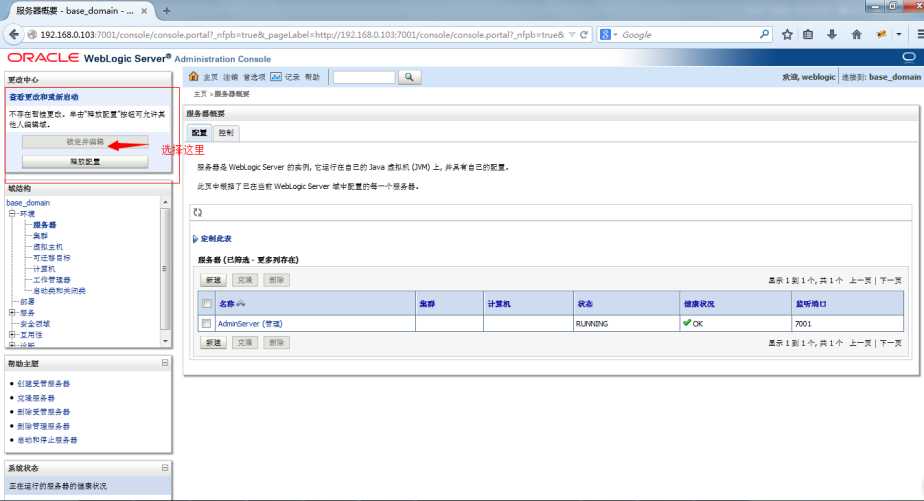Click the Oracle logo ring icon in header
924x501 pixels.
coord(909,57)
